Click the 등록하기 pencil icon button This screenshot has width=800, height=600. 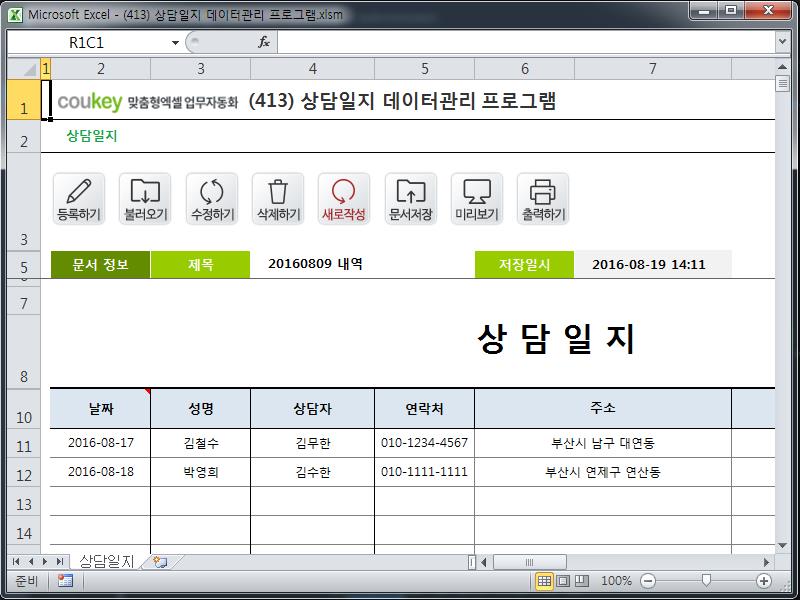pyautogui.click(x=79, y=198)
